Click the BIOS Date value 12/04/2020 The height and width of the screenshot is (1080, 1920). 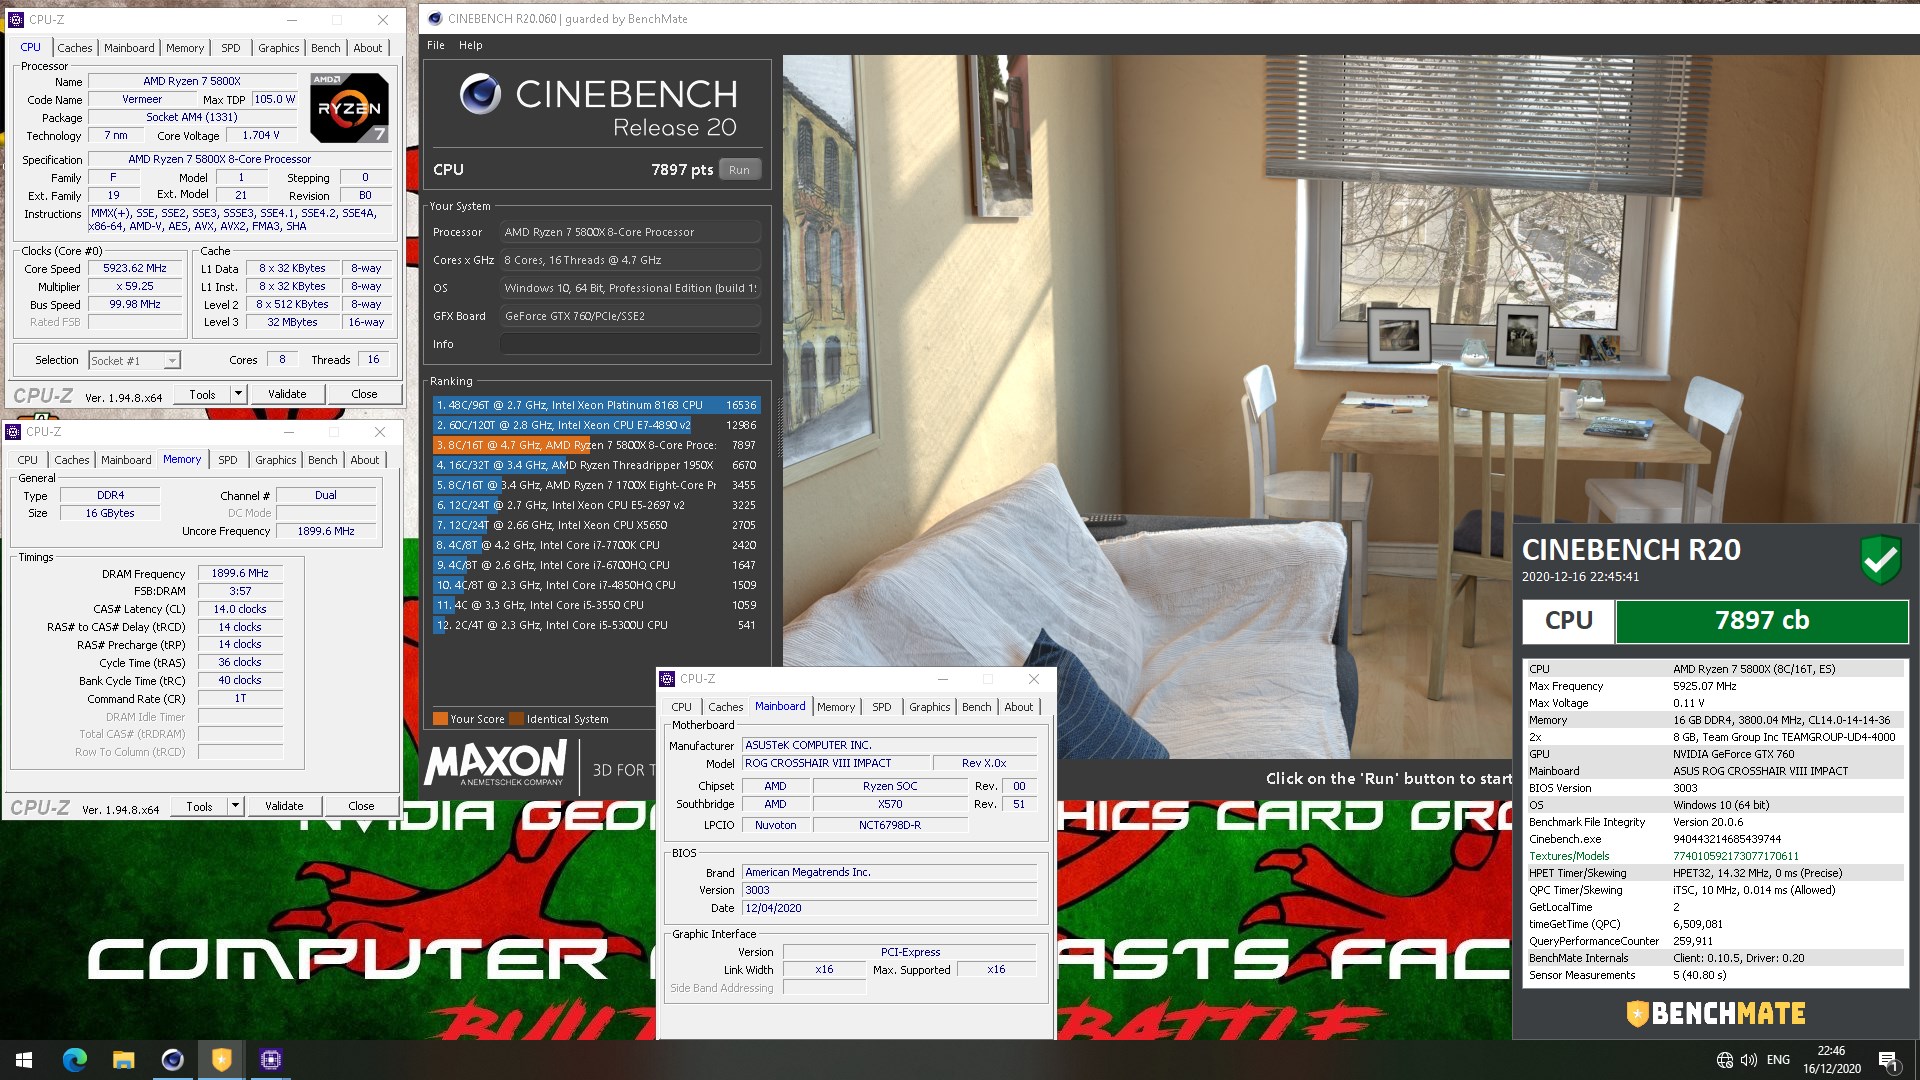tap(890, 908)
